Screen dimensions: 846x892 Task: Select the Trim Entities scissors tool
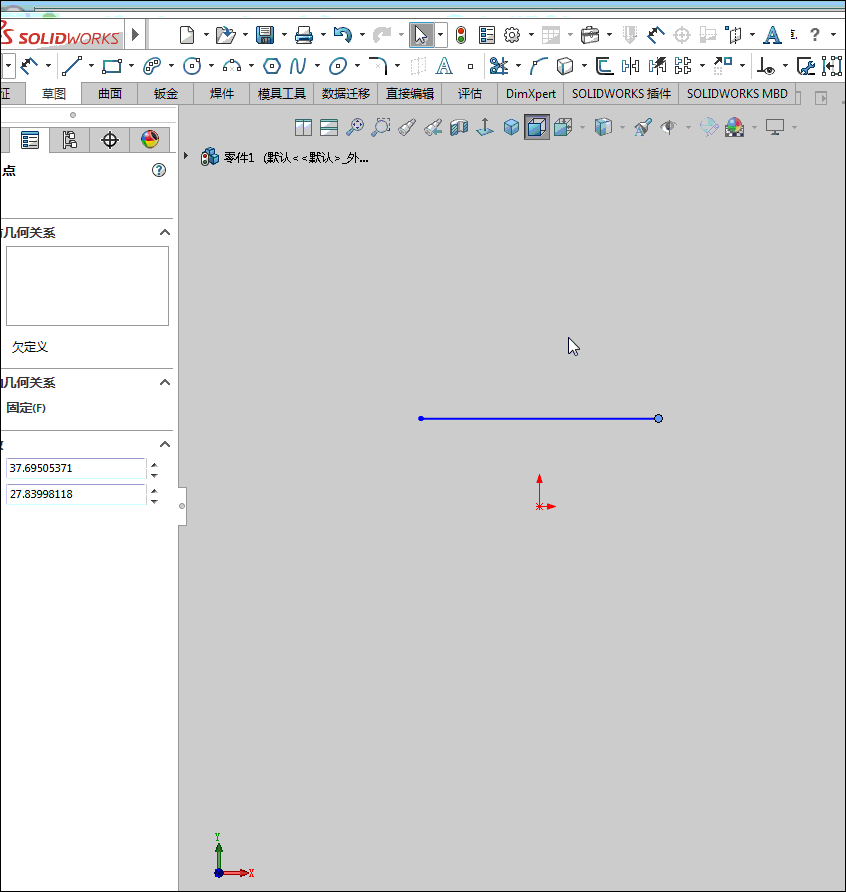coord(499,67)
